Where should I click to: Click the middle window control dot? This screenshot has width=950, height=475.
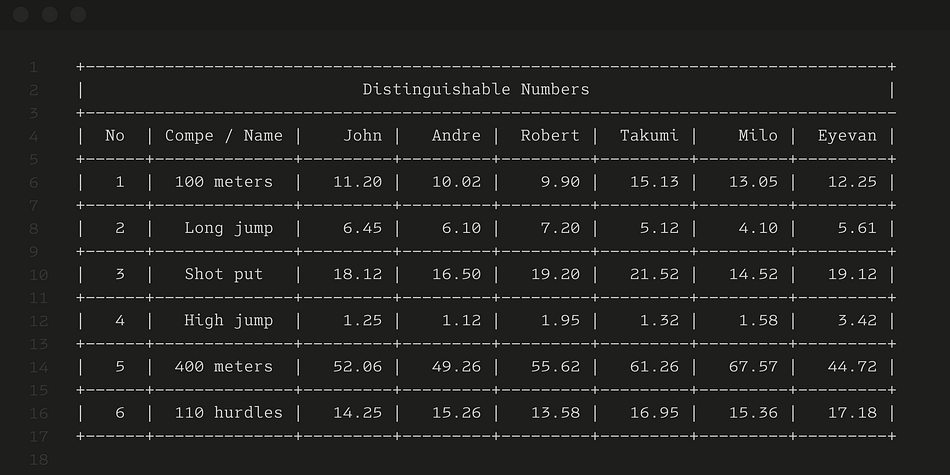click(50, 15)
